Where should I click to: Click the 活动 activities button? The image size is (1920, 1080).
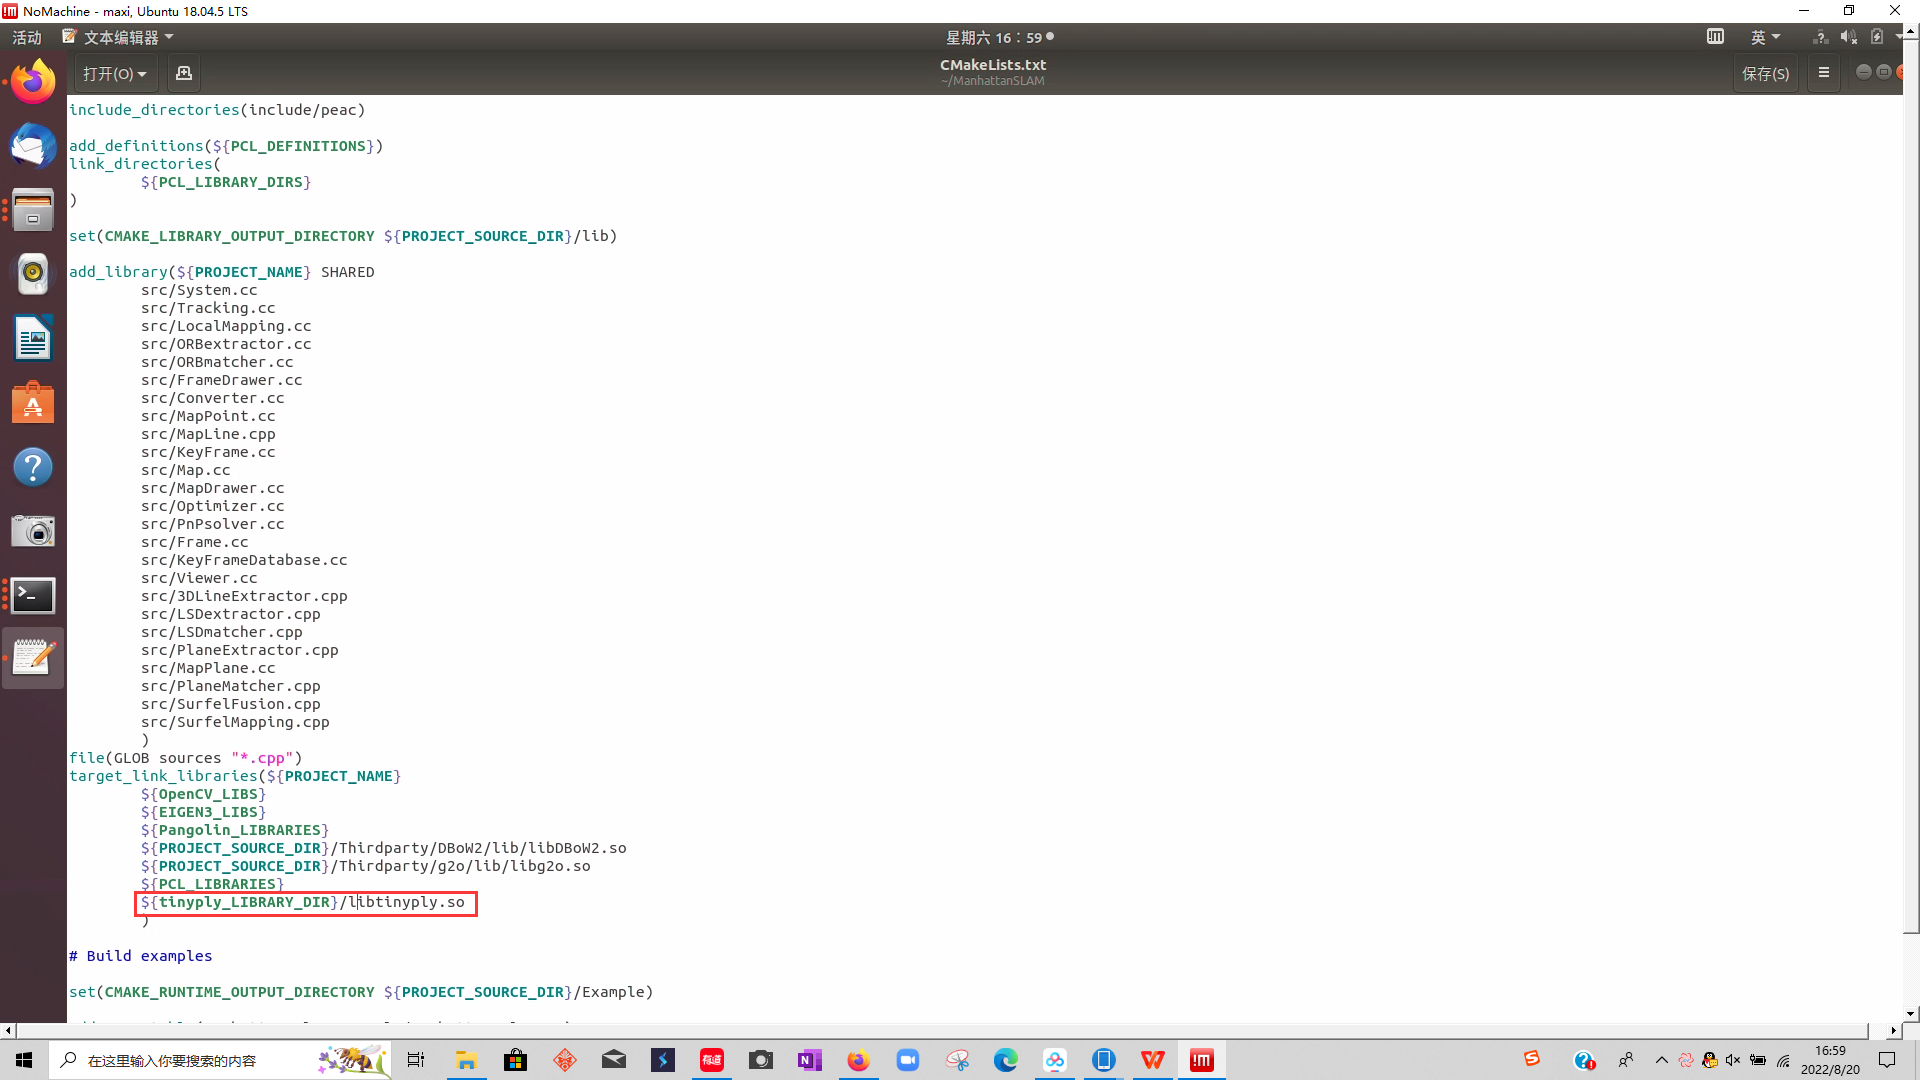[x=27, y=37]
